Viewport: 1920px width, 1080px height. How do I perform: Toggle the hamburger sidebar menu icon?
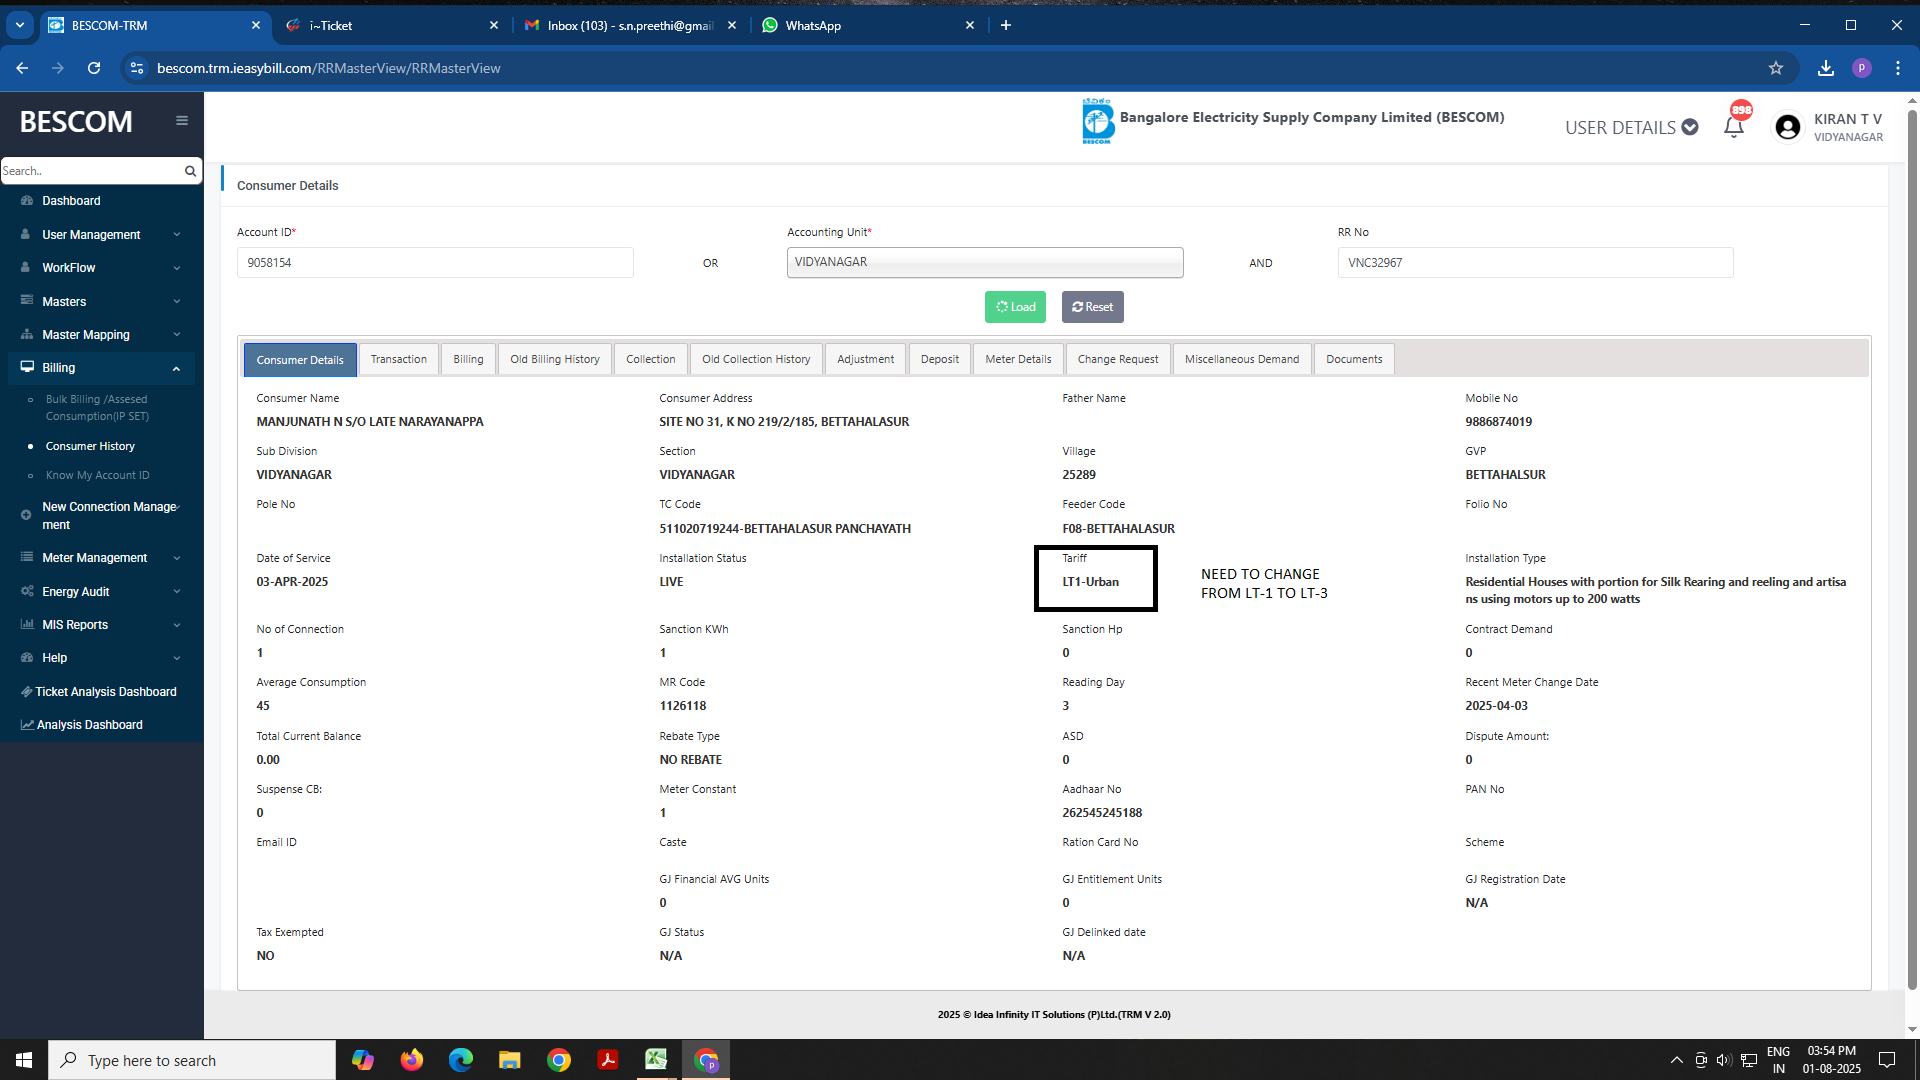182,121
